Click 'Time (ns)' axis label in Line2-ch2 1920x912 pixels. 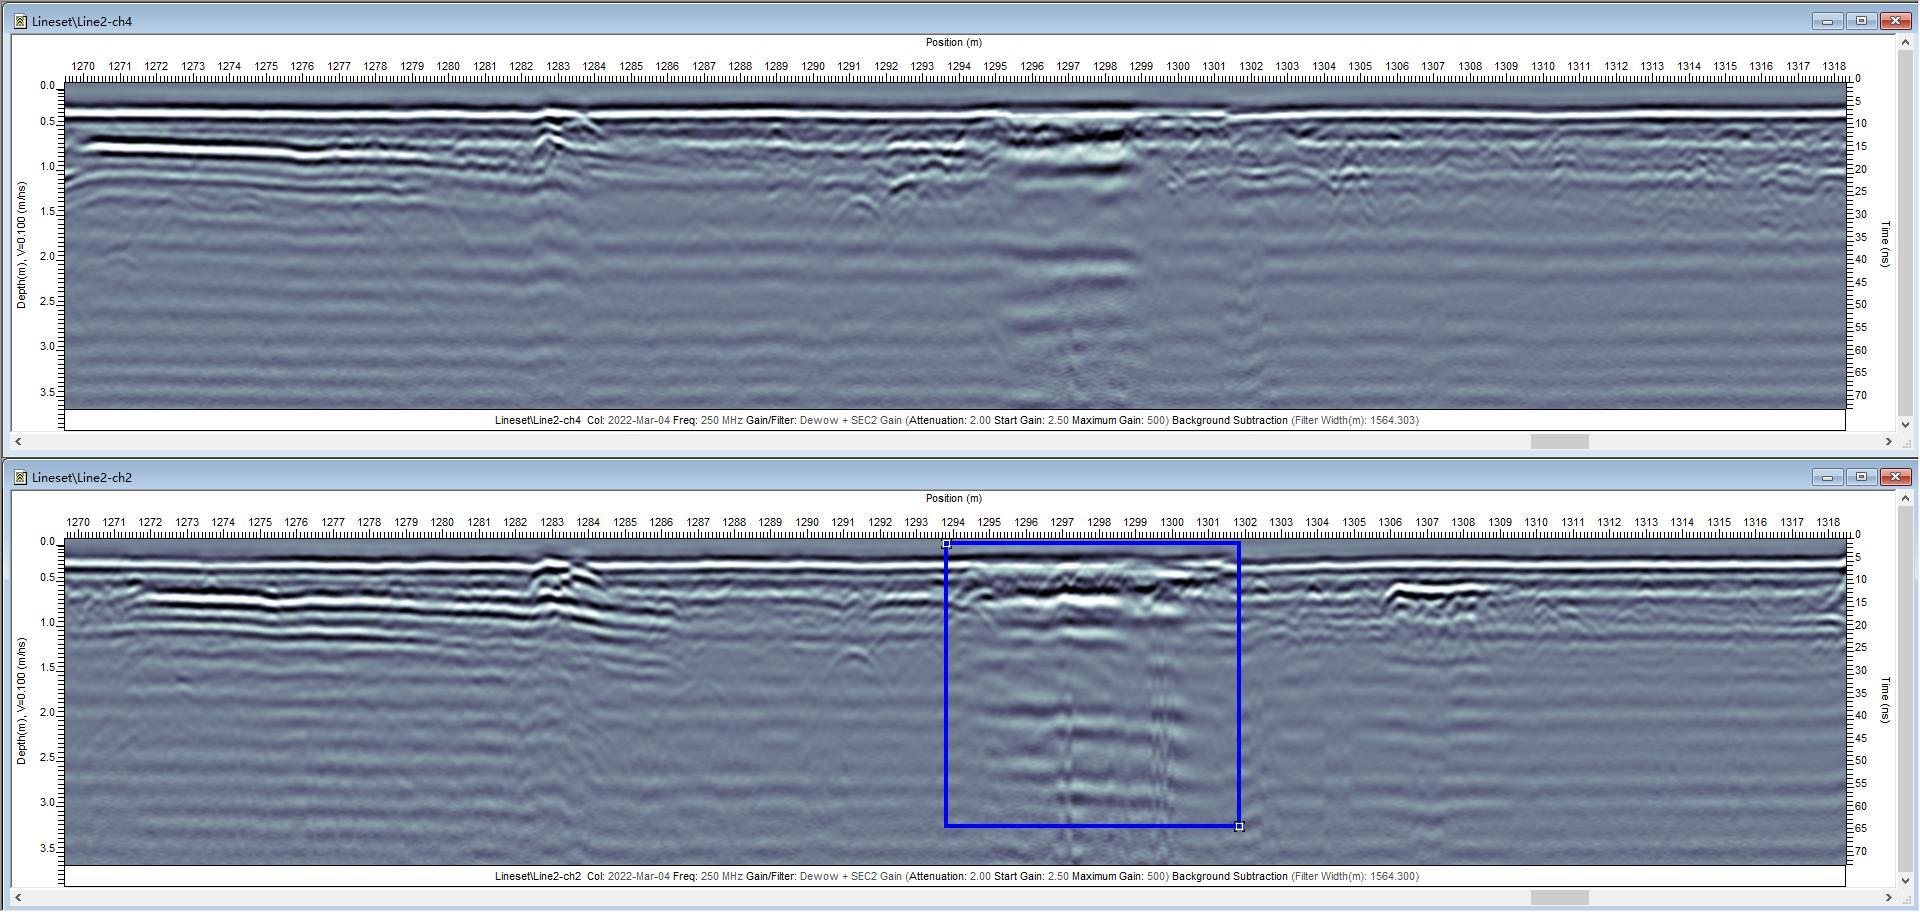click(1886, 700)
